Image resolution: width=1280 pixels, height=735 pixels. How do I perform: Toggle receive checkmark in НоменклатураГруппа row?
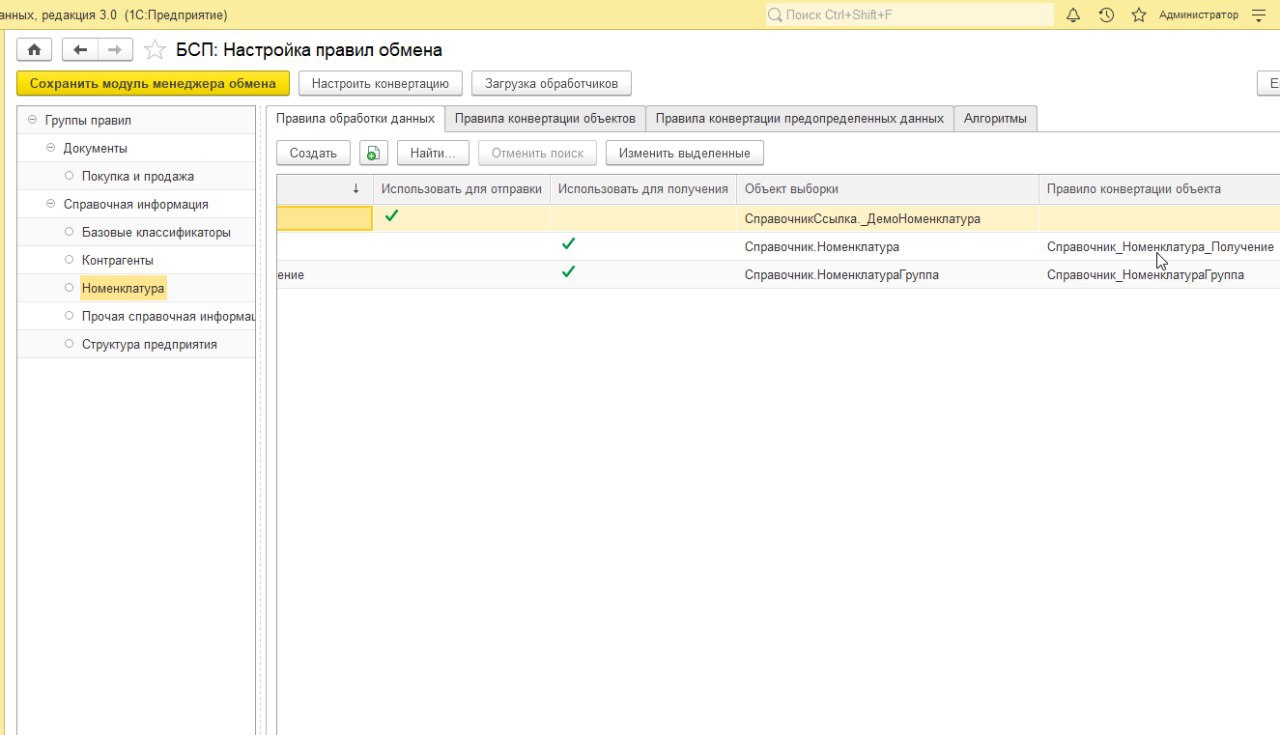coord(569,271)
